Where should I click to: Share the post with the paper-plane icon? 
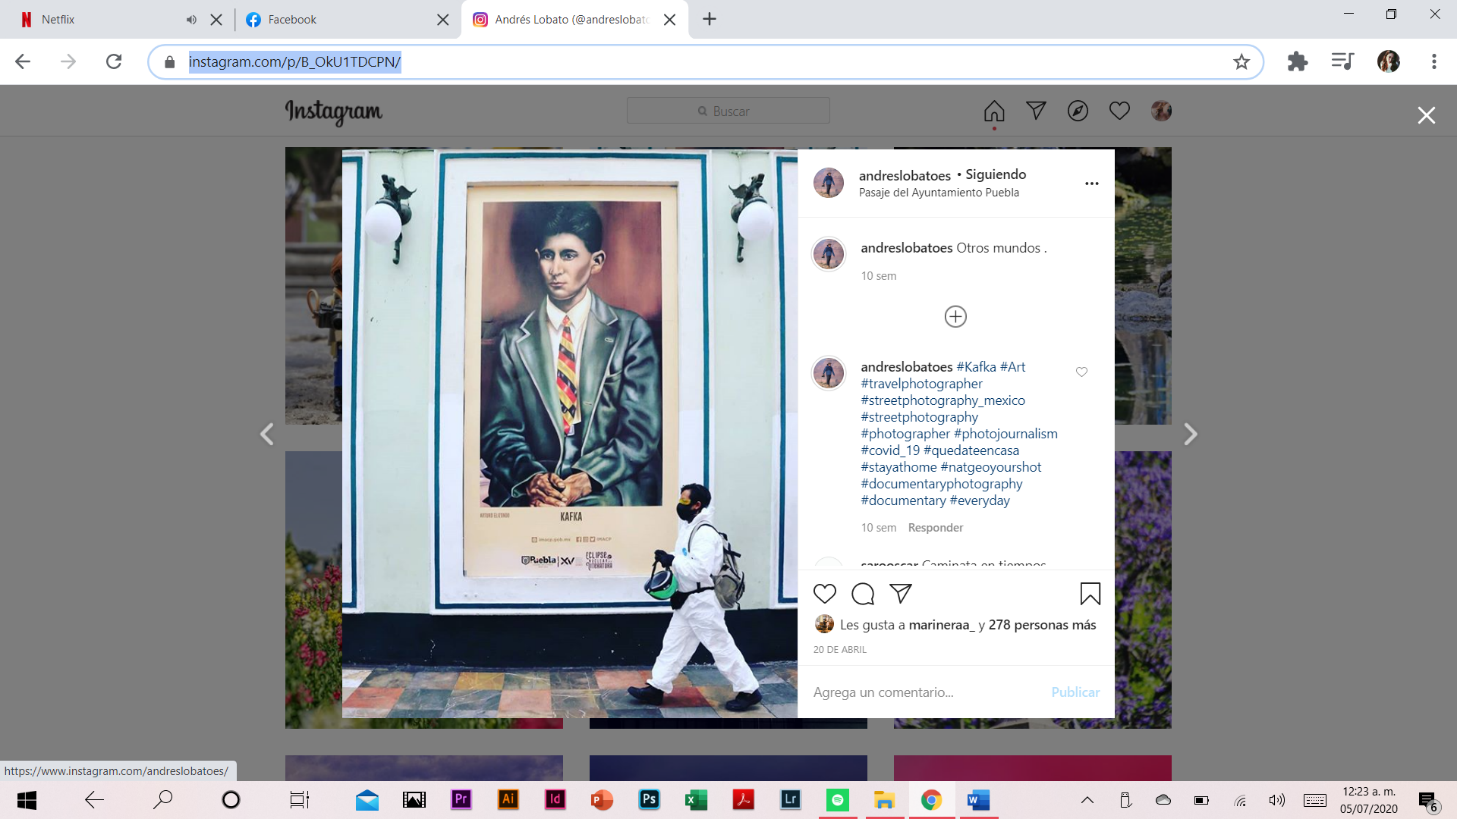[901, 594]
